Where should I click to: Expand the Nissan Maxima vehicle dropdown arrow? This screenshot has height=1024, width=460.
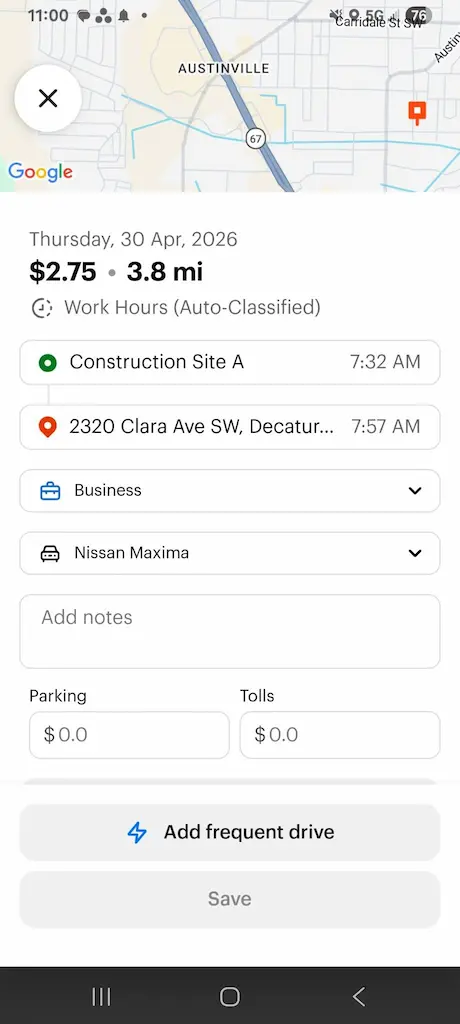click(415, 553)
